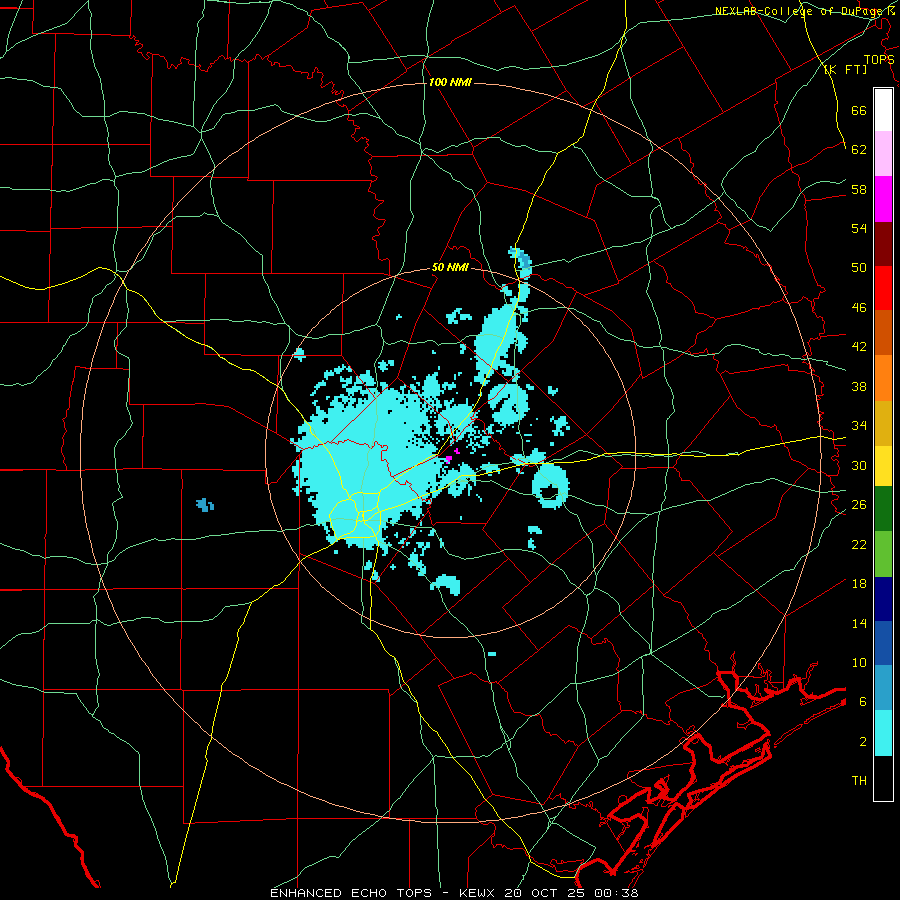
Task: Click the light pink legend swatch
Action: pyautogui.click(x=883, y=153)
